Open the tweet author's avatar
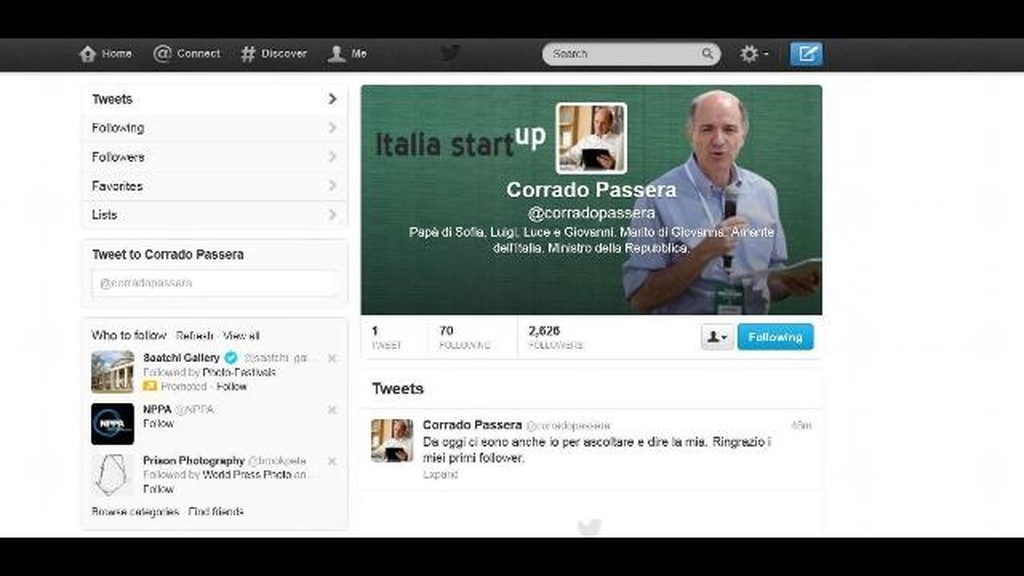Image resolution: width=1024 pixels, height=576 pixels. point(392,440)
